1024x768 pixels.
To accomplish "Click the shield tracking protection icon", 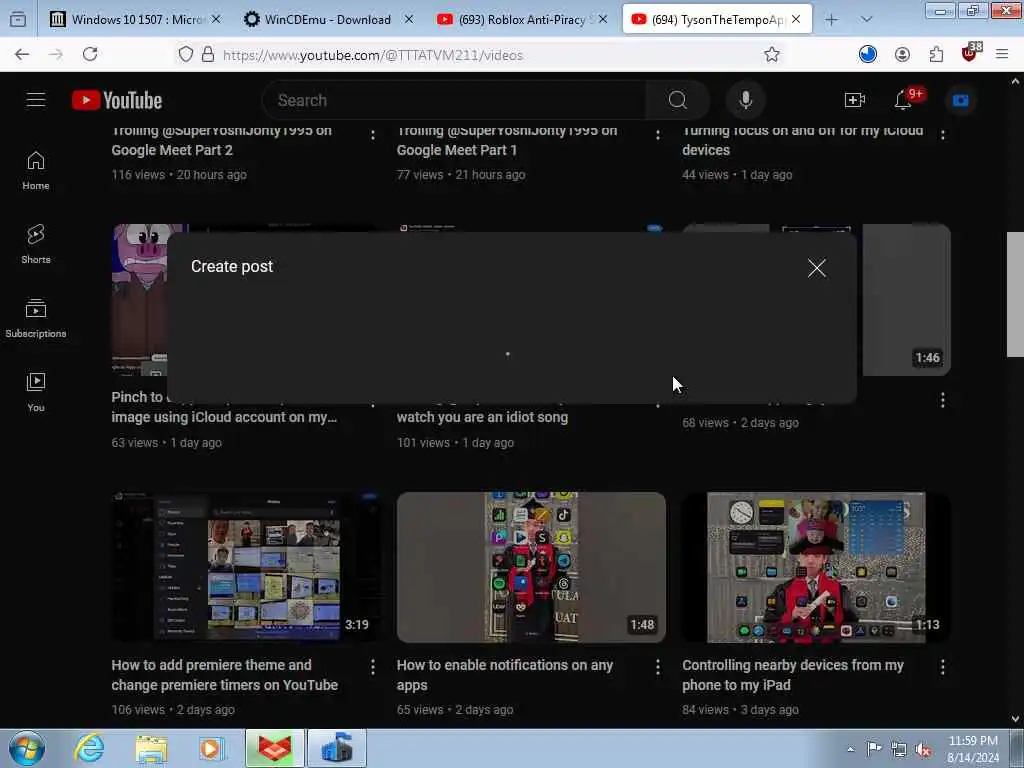I will point(186,55).
